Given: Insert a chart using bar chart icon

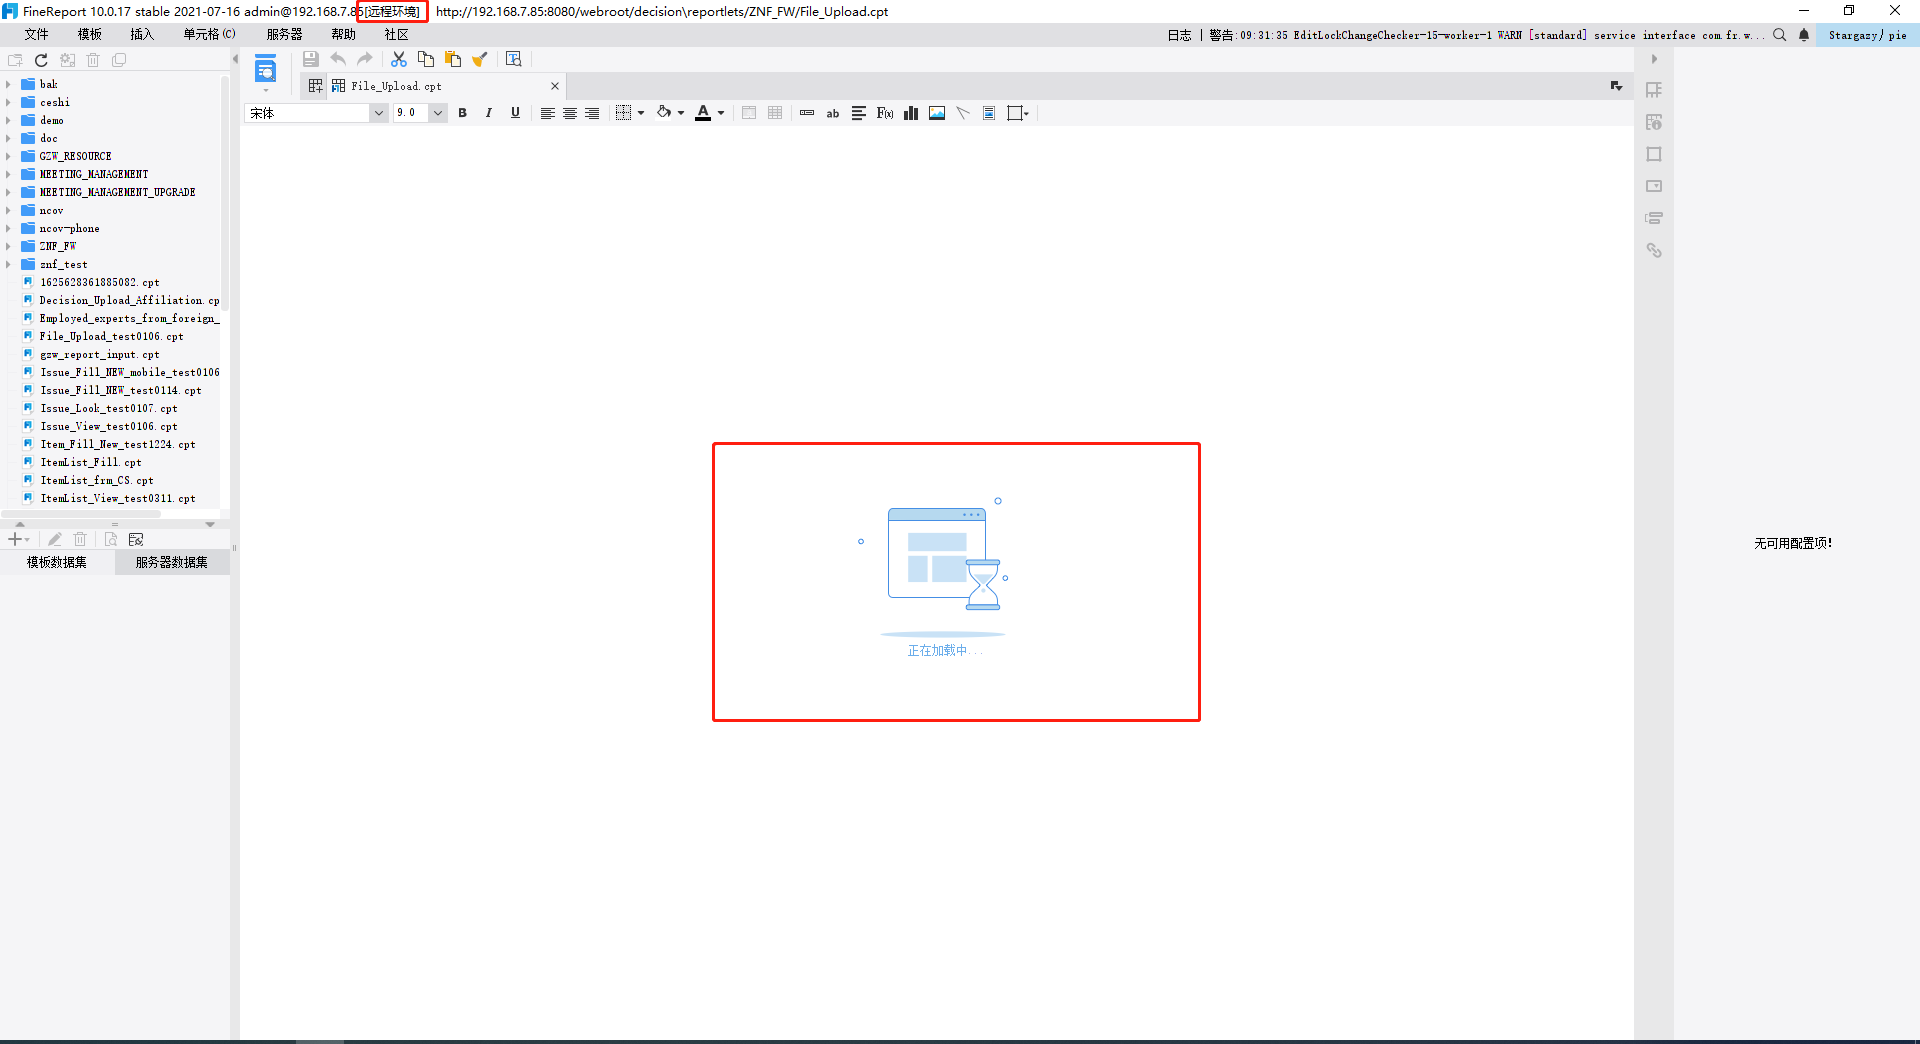Looking at the screenshot, I should [911, 113].
